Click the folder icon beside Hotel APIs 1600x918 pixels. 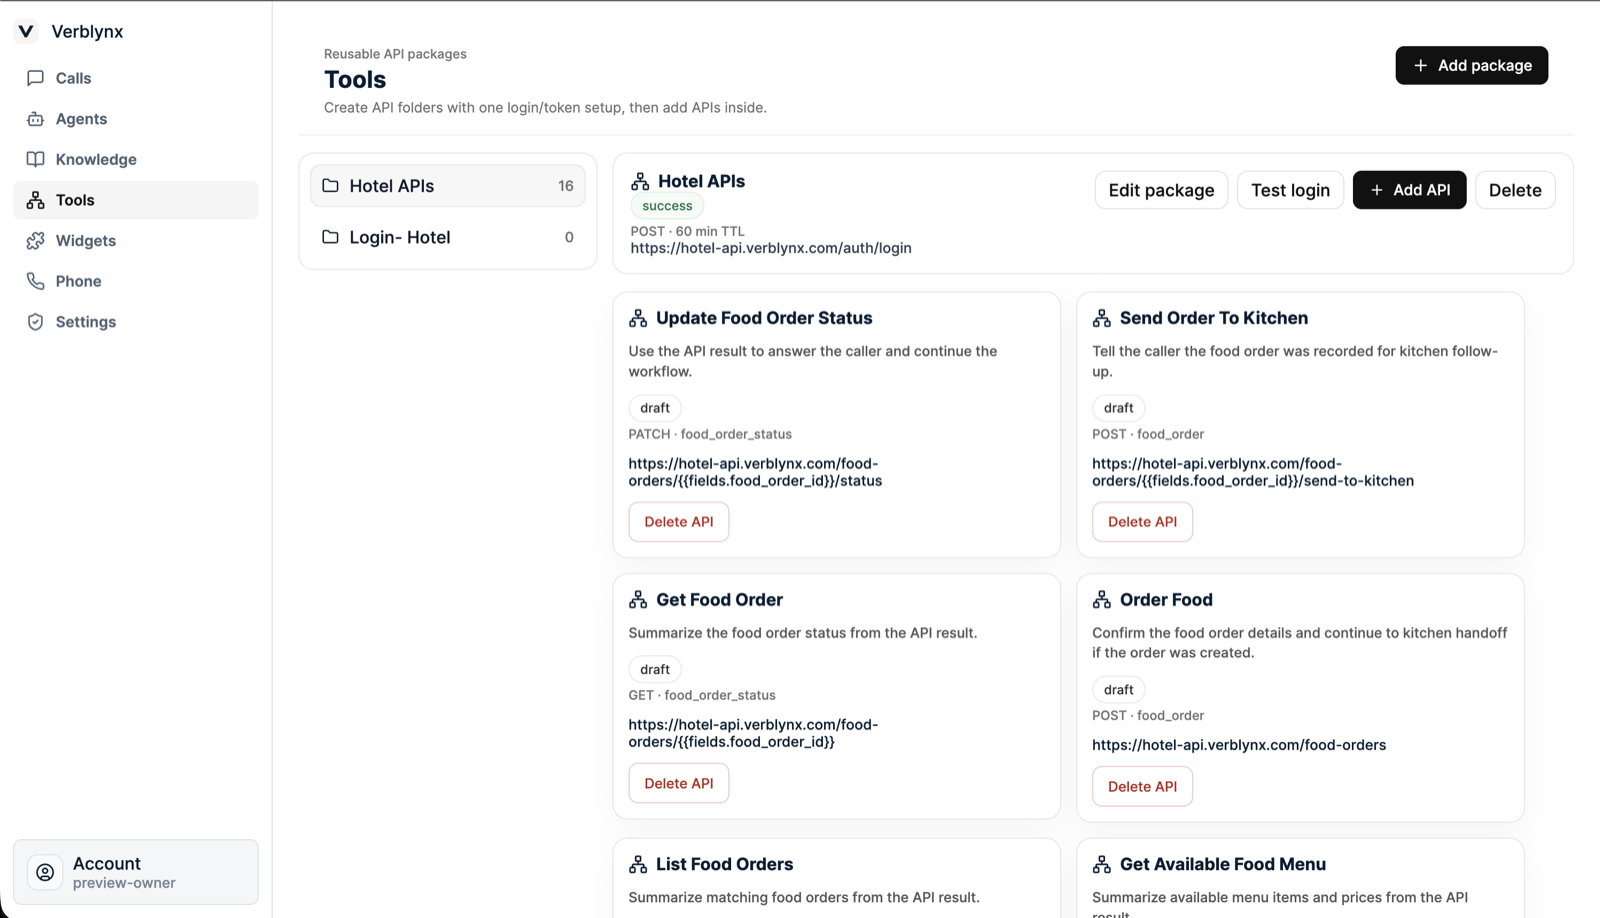[331, 186]
